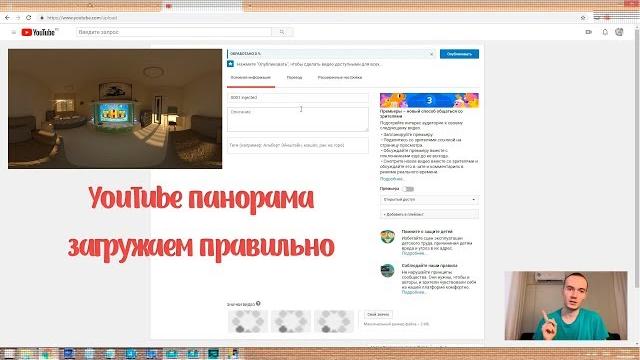Click the magnifier search button
Screen dimensions: 640x360
click(282, 32)
